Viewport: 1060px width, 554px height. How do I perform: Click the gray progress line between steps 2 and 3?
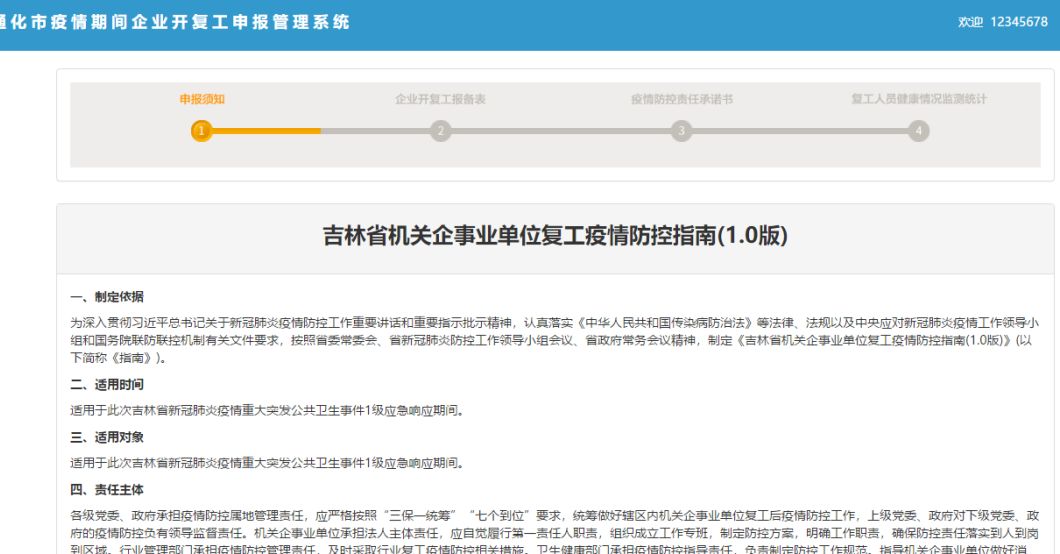(561, 130)
